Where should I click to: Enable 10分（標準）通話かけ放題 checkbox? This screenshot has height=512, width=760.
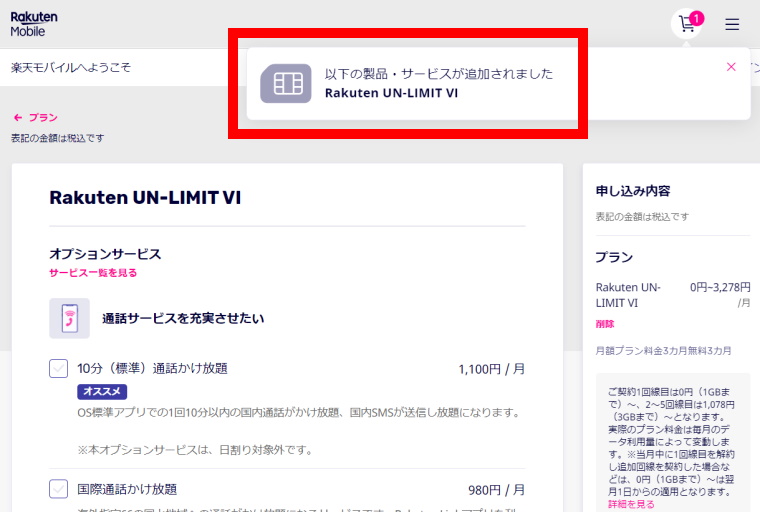[x=59, y=368]
